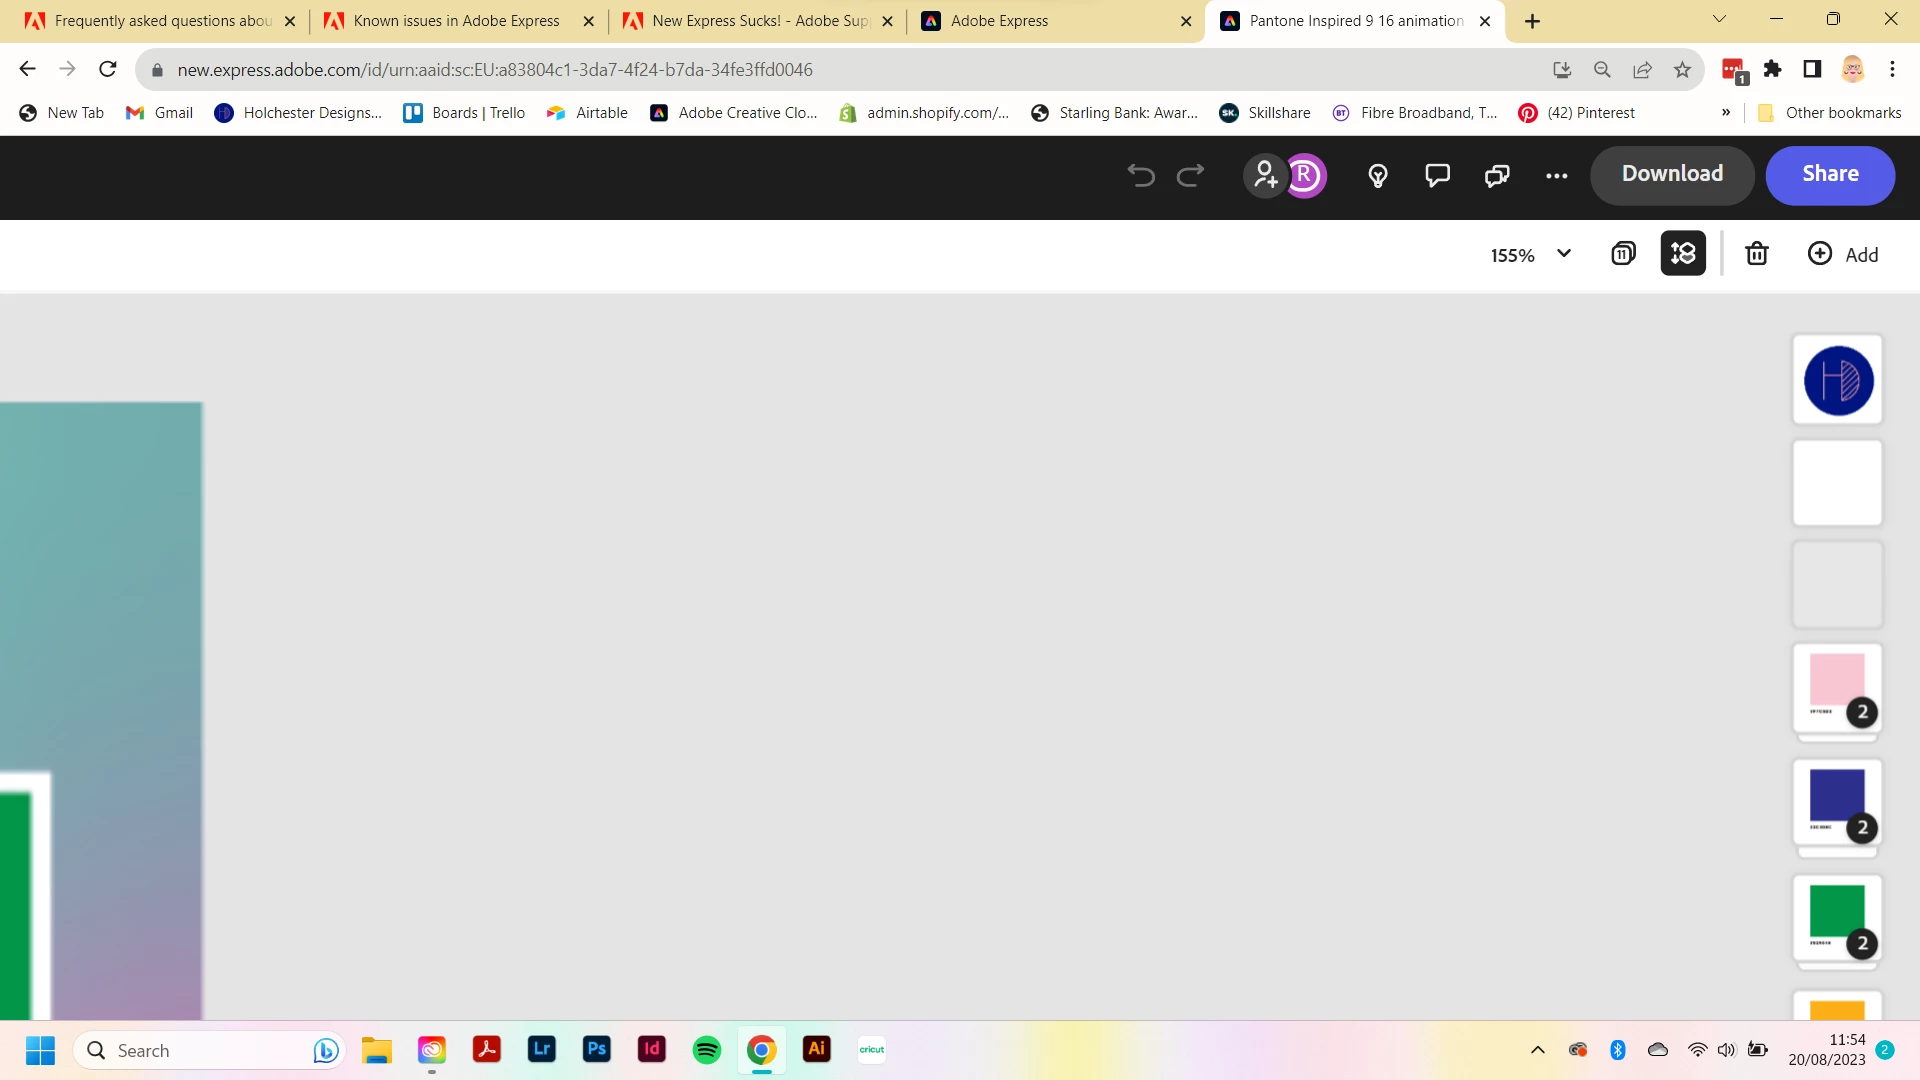Click the undo arrow icon
Image resolution: width=1920 pixels, height=1080 pixels.
(1141, 175)
